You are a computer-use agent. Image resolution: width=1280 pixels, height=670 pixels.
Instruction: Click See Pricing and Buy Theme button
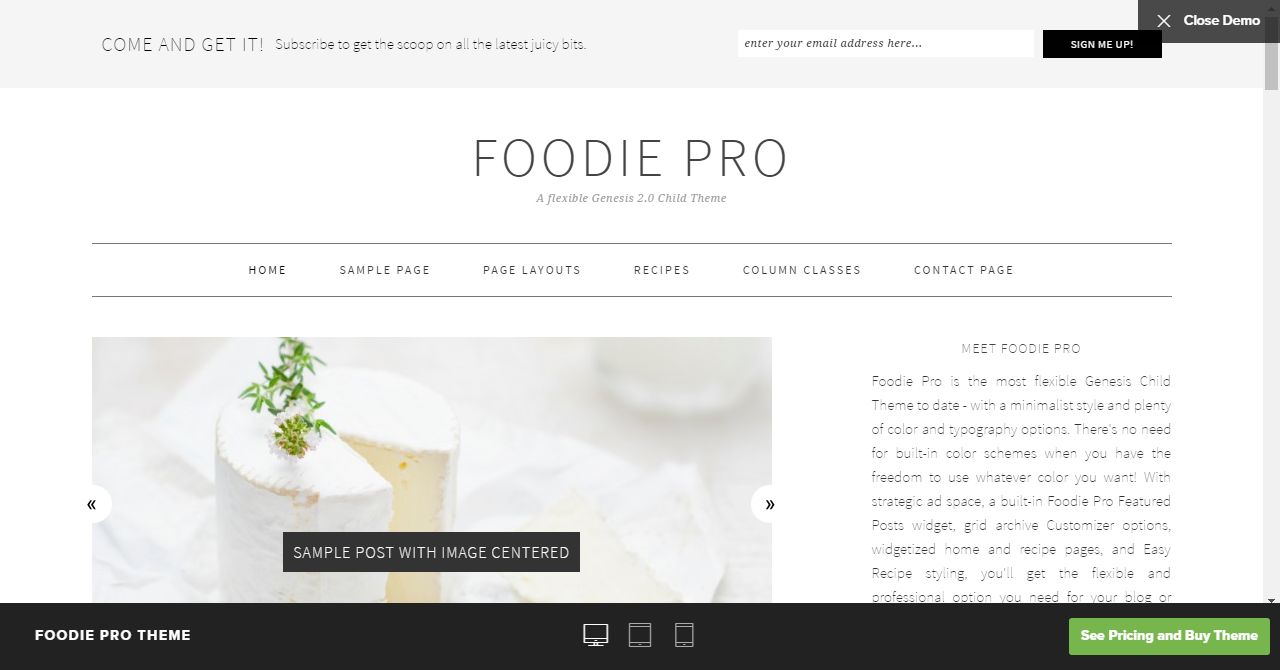[x=1169, y=636]
